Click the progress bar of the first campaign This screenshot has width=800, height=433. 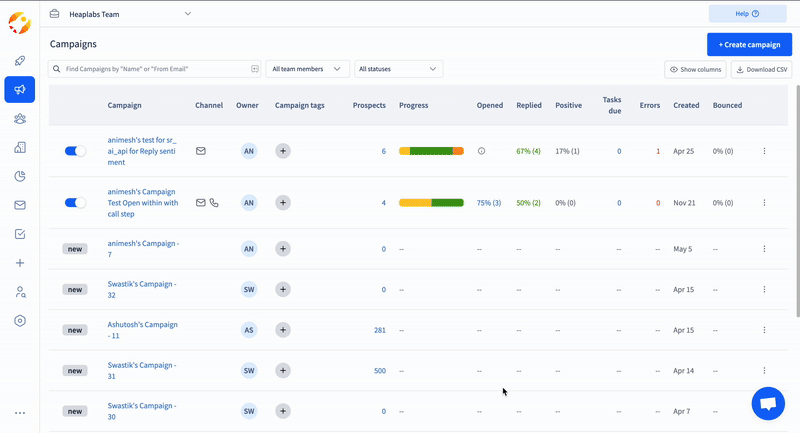click(431, 151)
